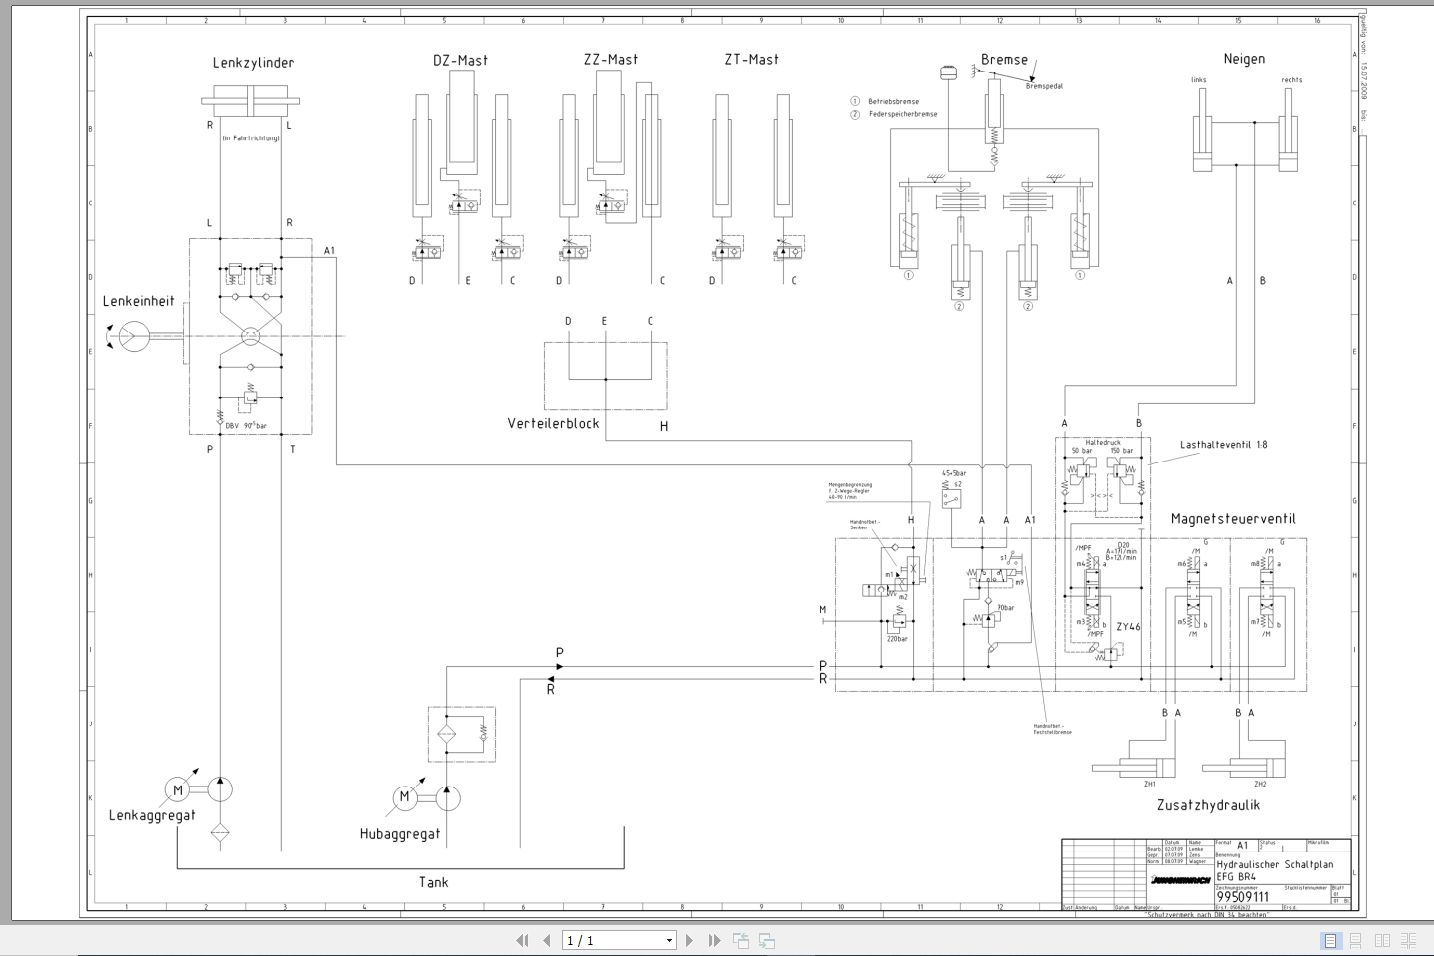
Task: Click the Hubaggregat pump motor symbol
Action: tap(405, 797)
